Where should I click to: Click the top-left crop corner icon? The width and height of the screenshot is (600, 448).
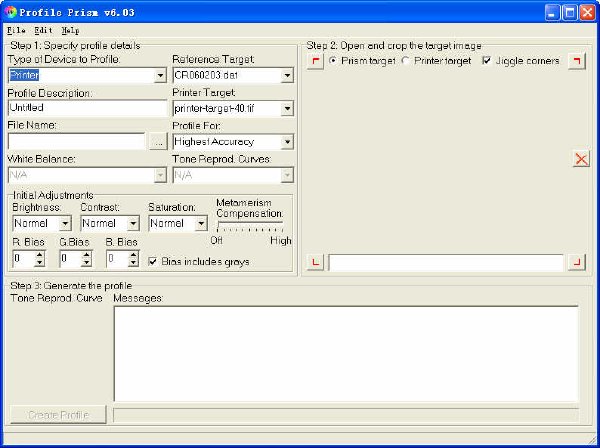(315, 61)
